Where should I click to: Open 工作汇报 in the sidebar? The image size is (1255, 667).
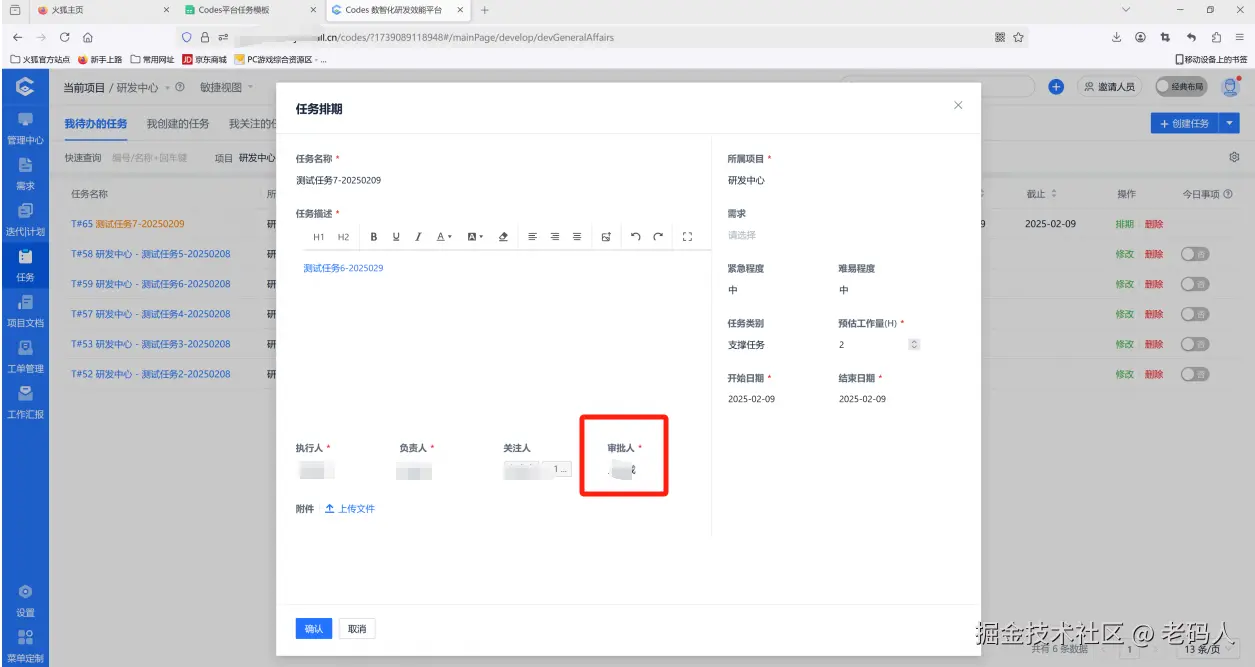click(x=25, y=403)
